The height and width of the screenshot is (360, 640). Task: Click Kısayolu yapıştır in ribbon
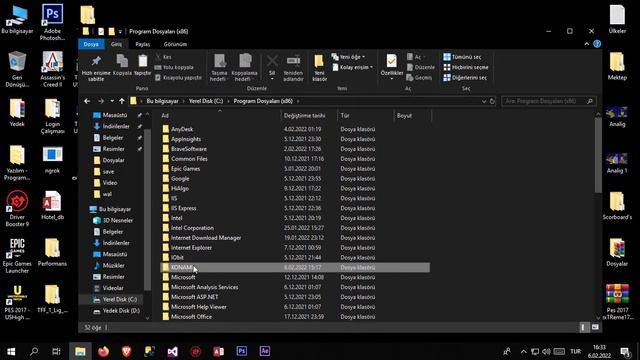(x=178, y=78)
